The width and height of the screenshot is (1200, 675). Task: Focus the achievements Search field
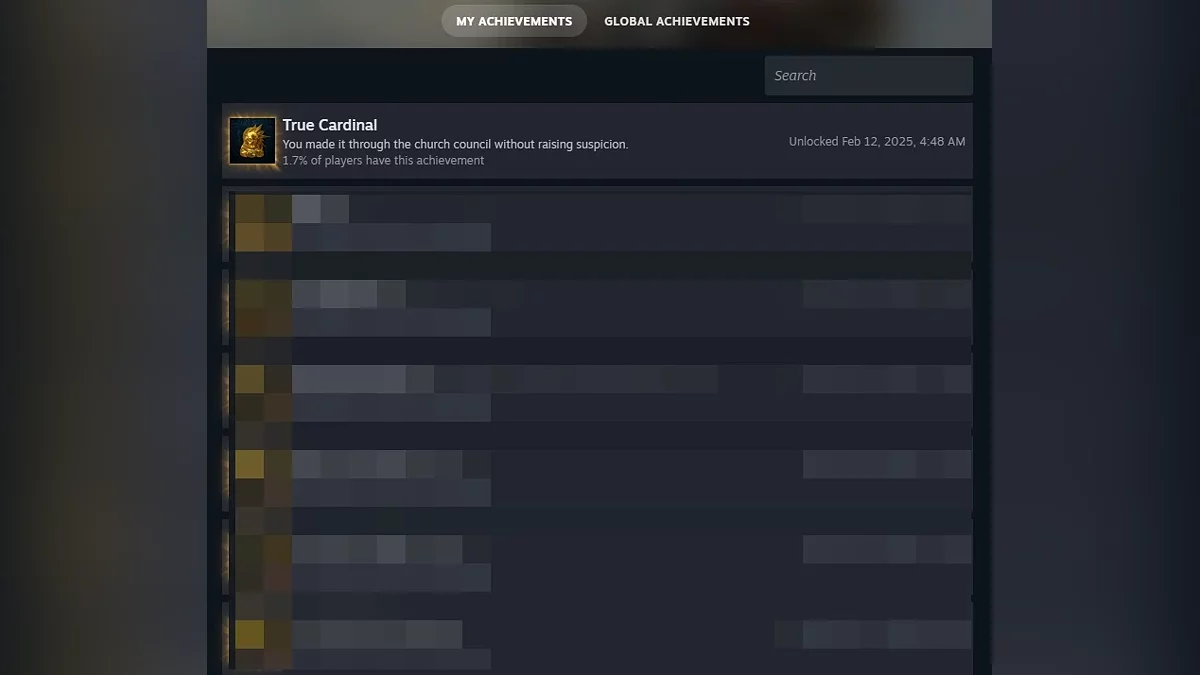[868, 76]
